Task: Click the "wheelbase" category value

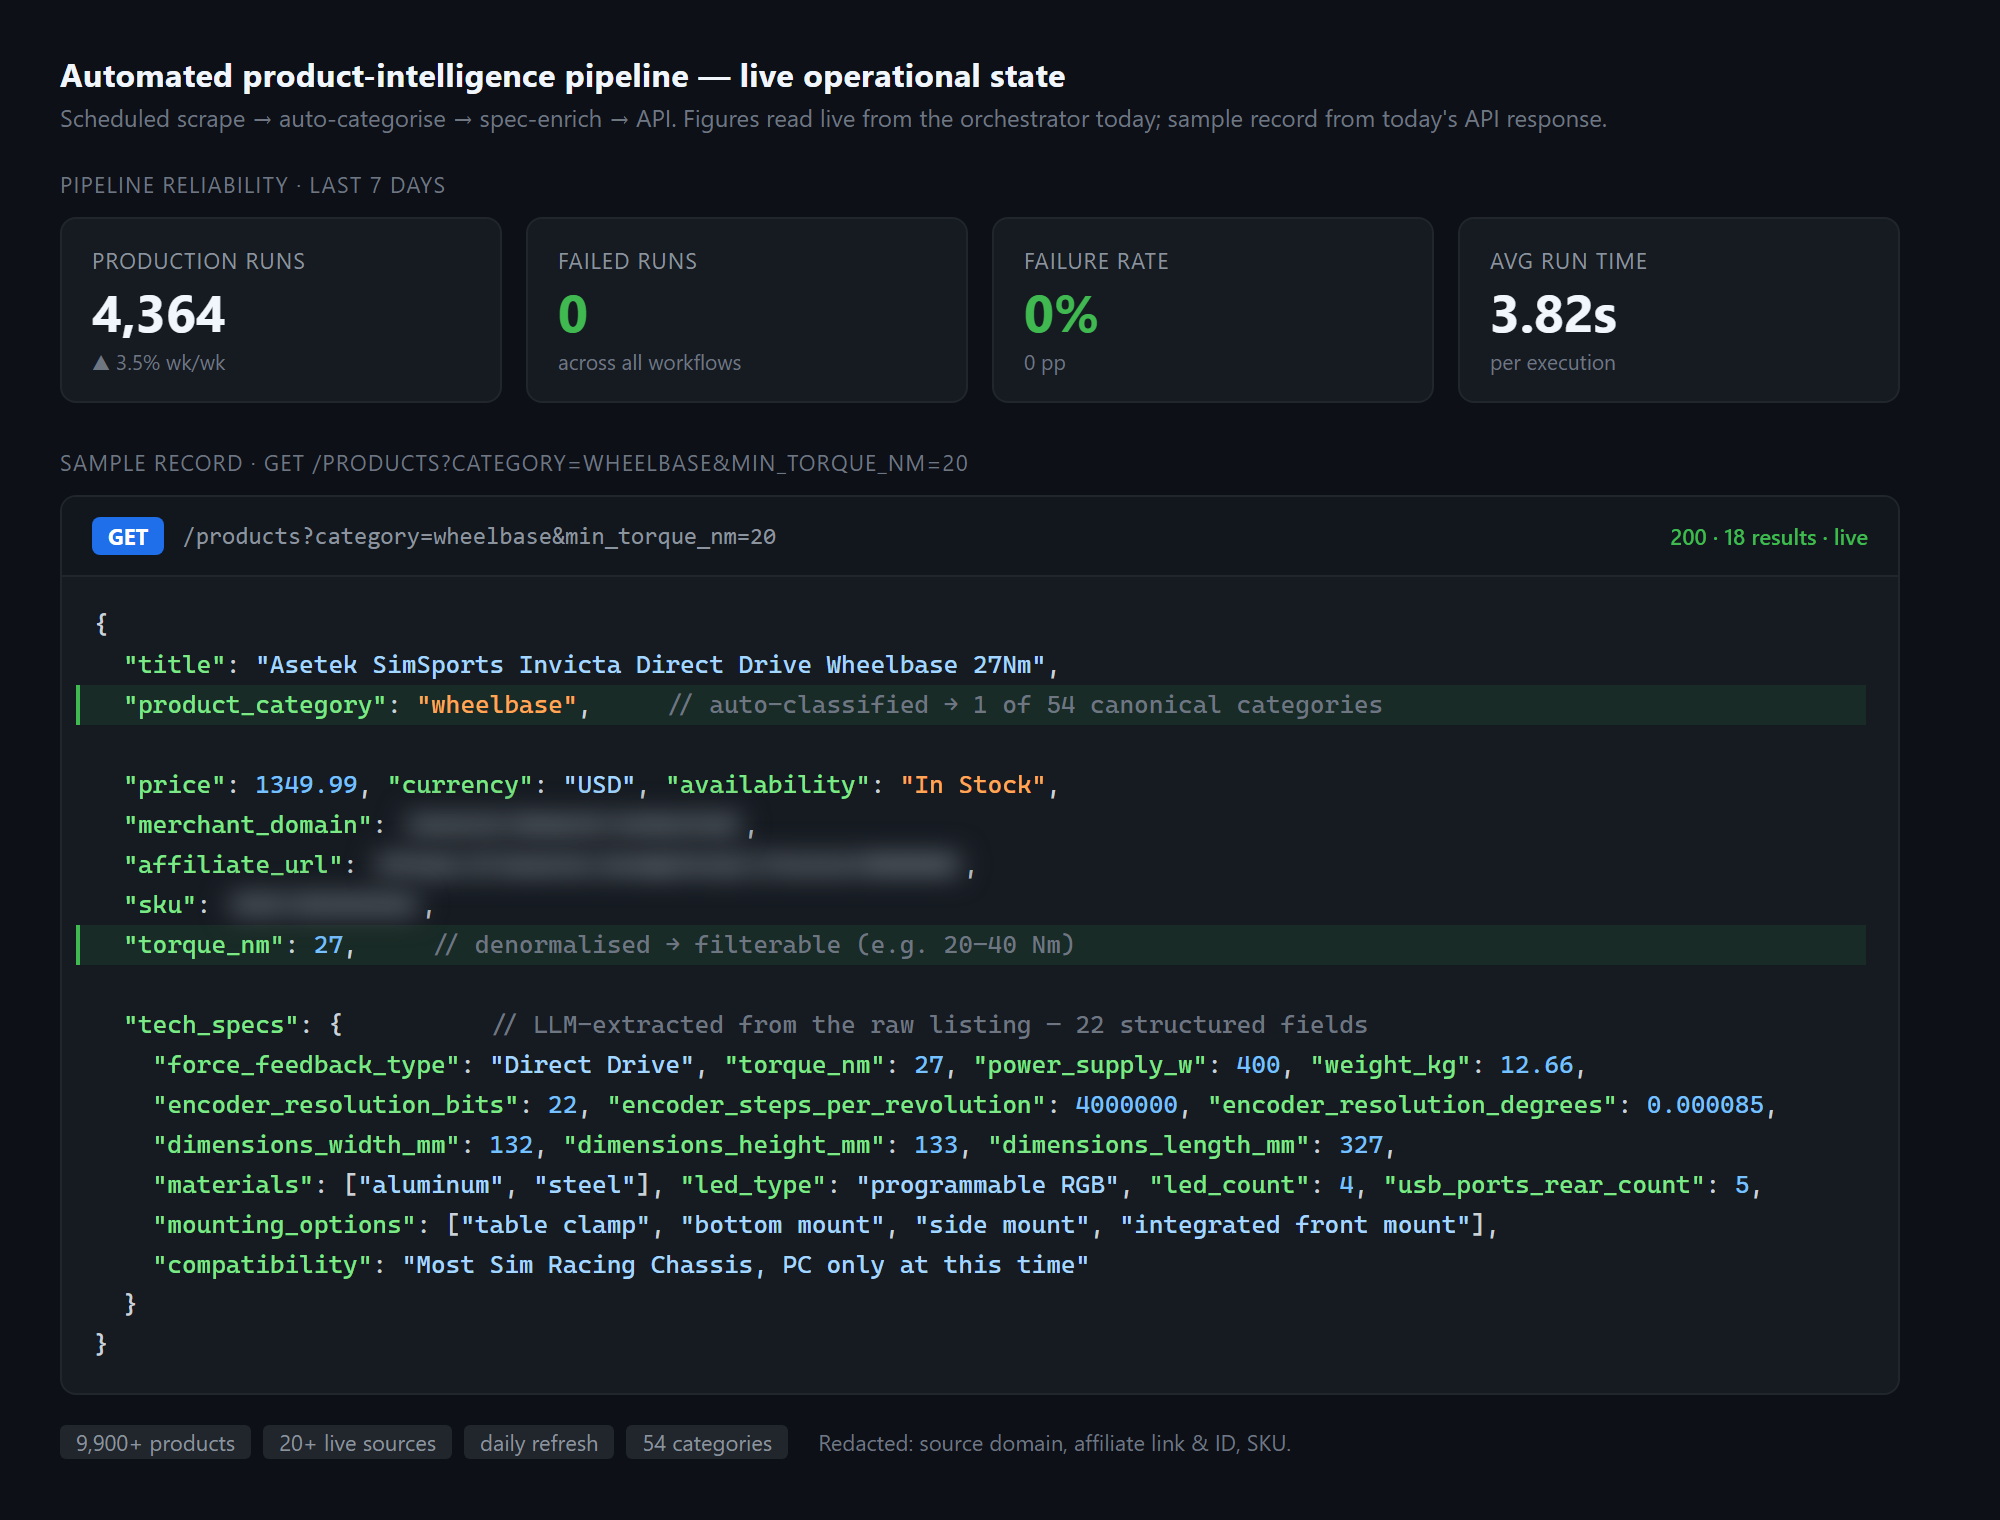Action: point(497,705)
